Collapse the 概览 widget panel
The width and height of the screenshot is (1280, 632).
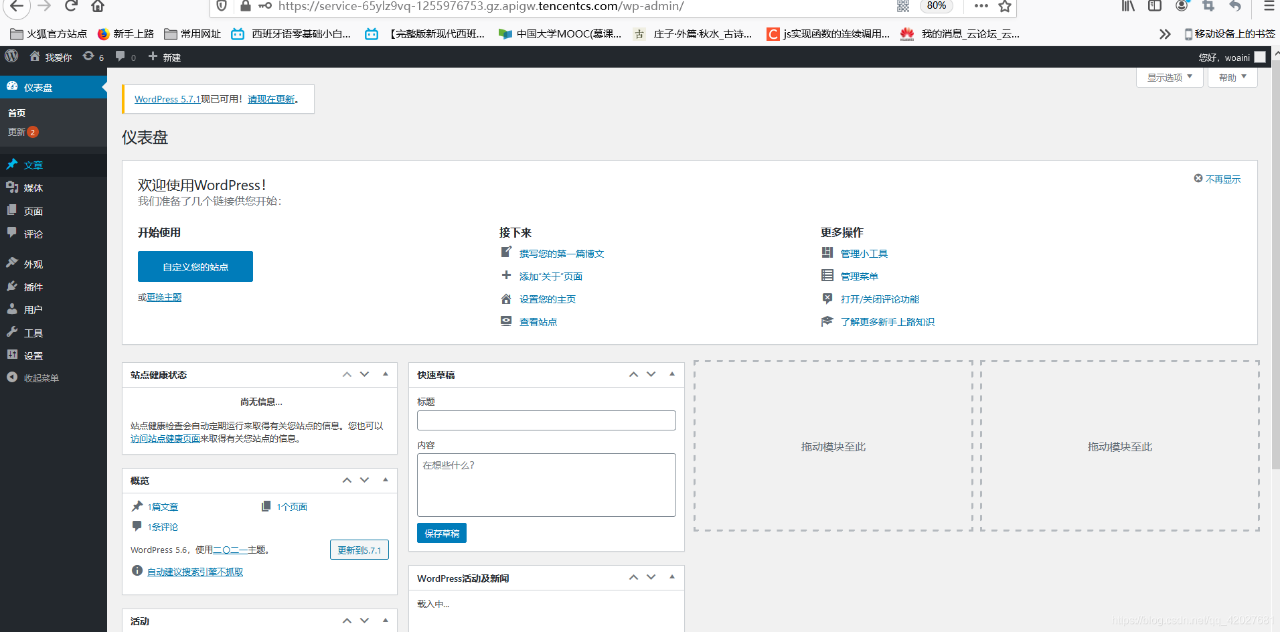[x=385, y=480]
